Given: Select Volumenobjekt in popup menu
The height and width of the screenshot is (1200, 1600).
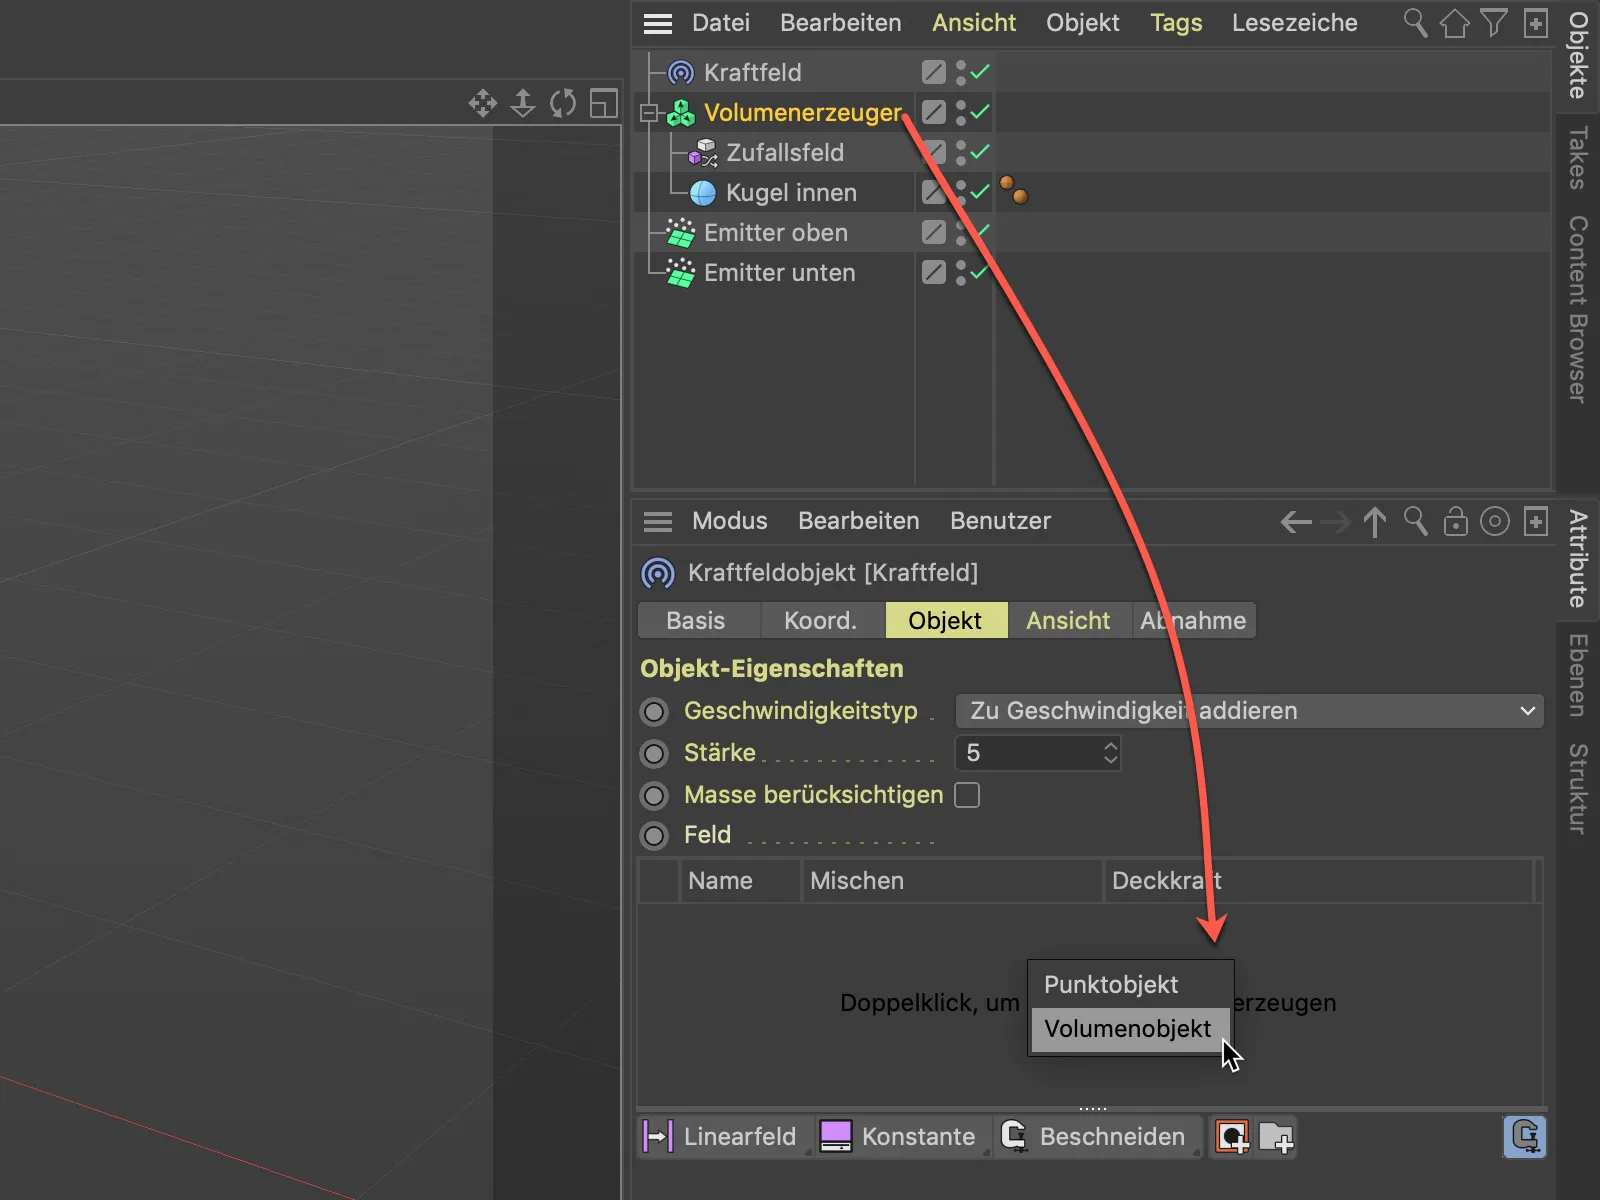Looking at the screenshot, I should pyautogui.click(x=1130, y=1029).
